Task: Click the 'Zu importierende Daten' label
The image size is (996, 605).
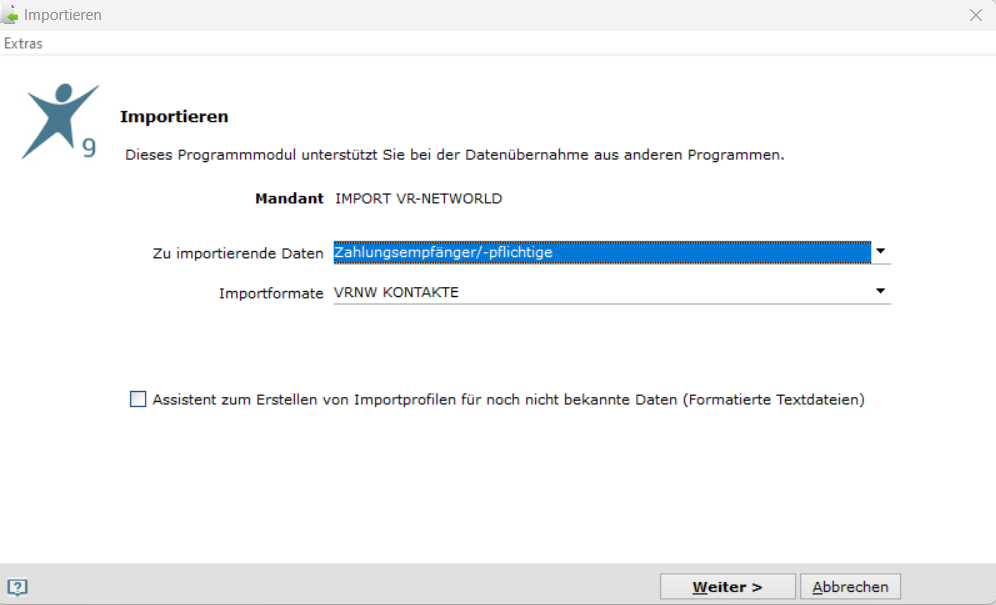Action: pyautogui.click(x=238, y=253)
